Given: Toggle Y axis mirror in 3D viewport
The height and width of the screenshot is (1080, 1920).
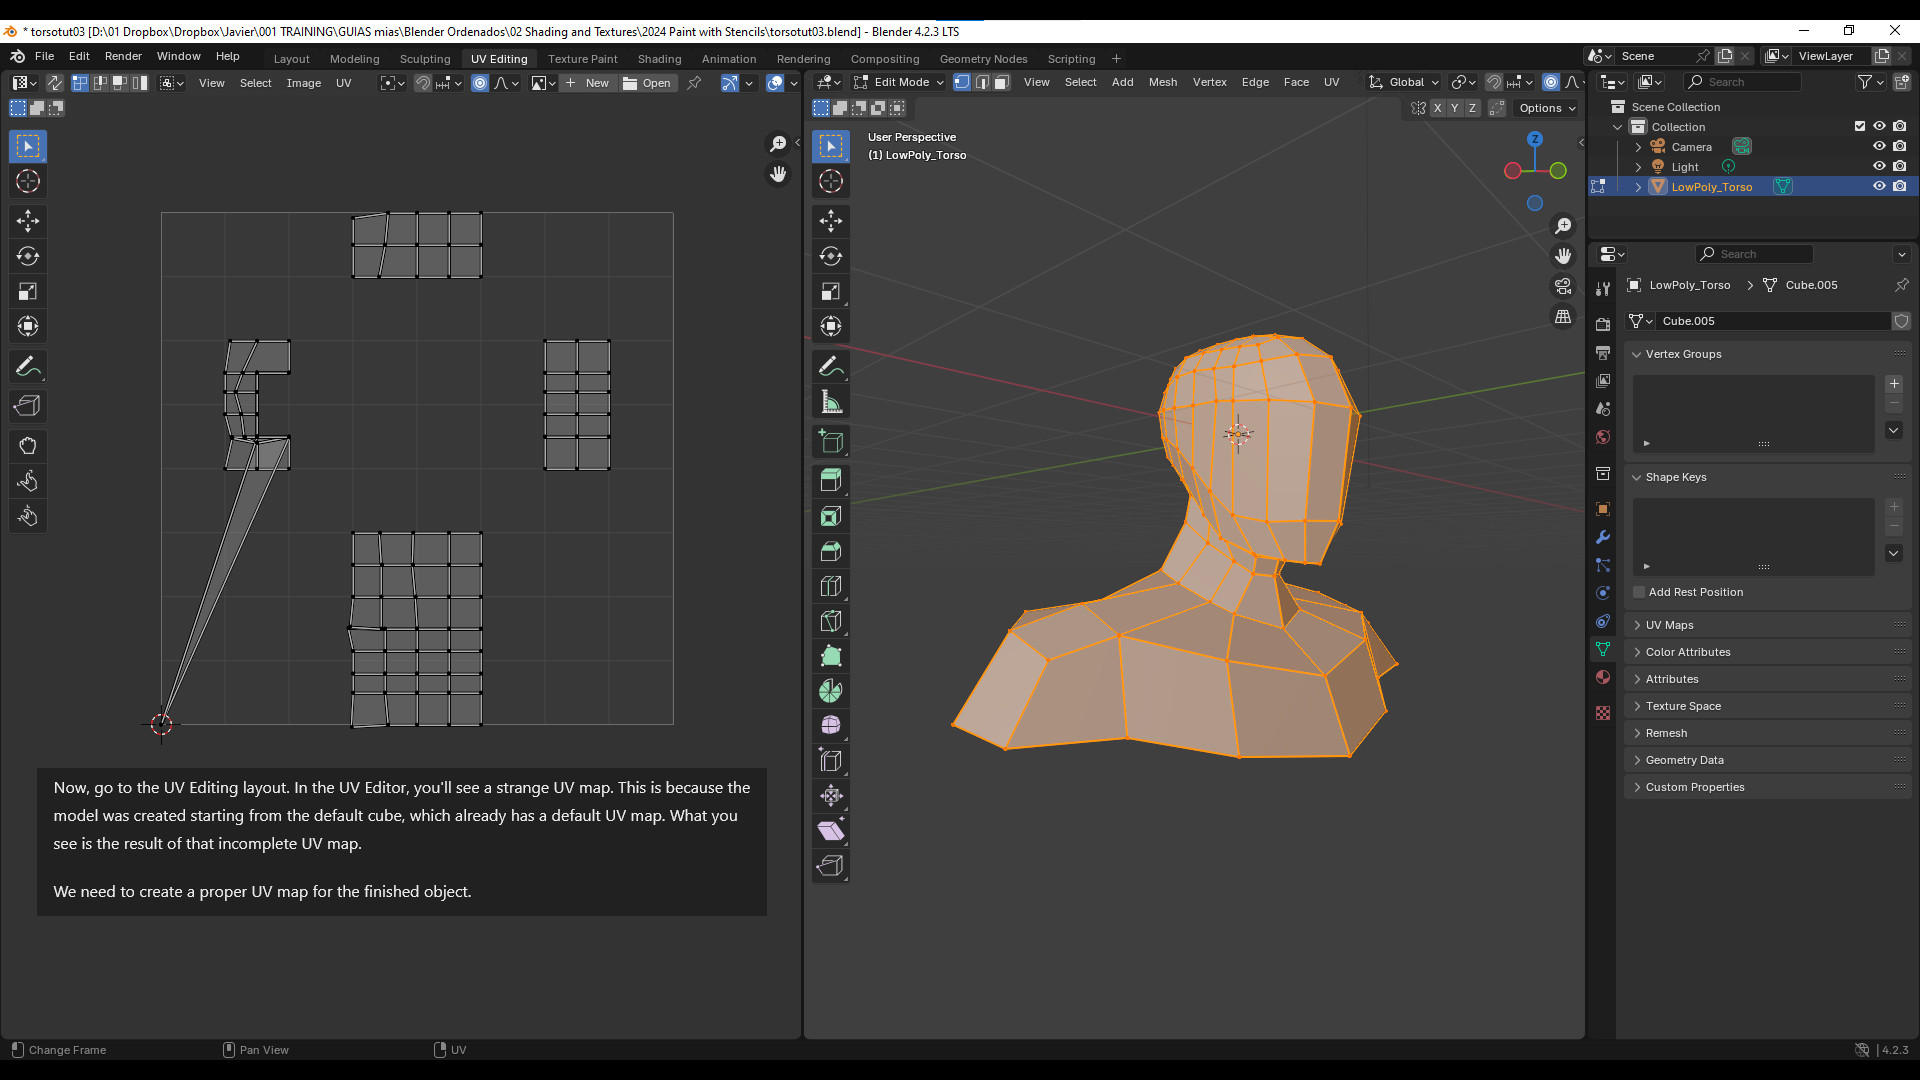Looking at the screenshot, I should click(1455, 108).
